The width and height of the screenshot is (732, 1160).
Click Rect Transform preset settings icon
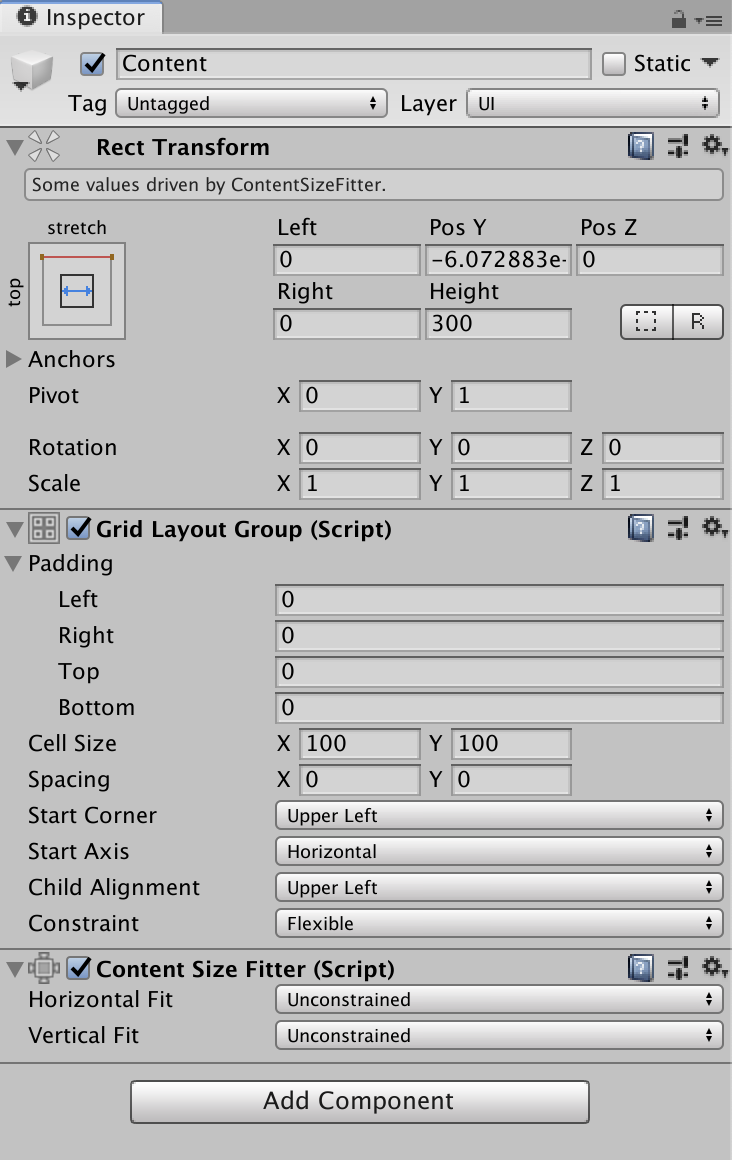coord(678,147)
